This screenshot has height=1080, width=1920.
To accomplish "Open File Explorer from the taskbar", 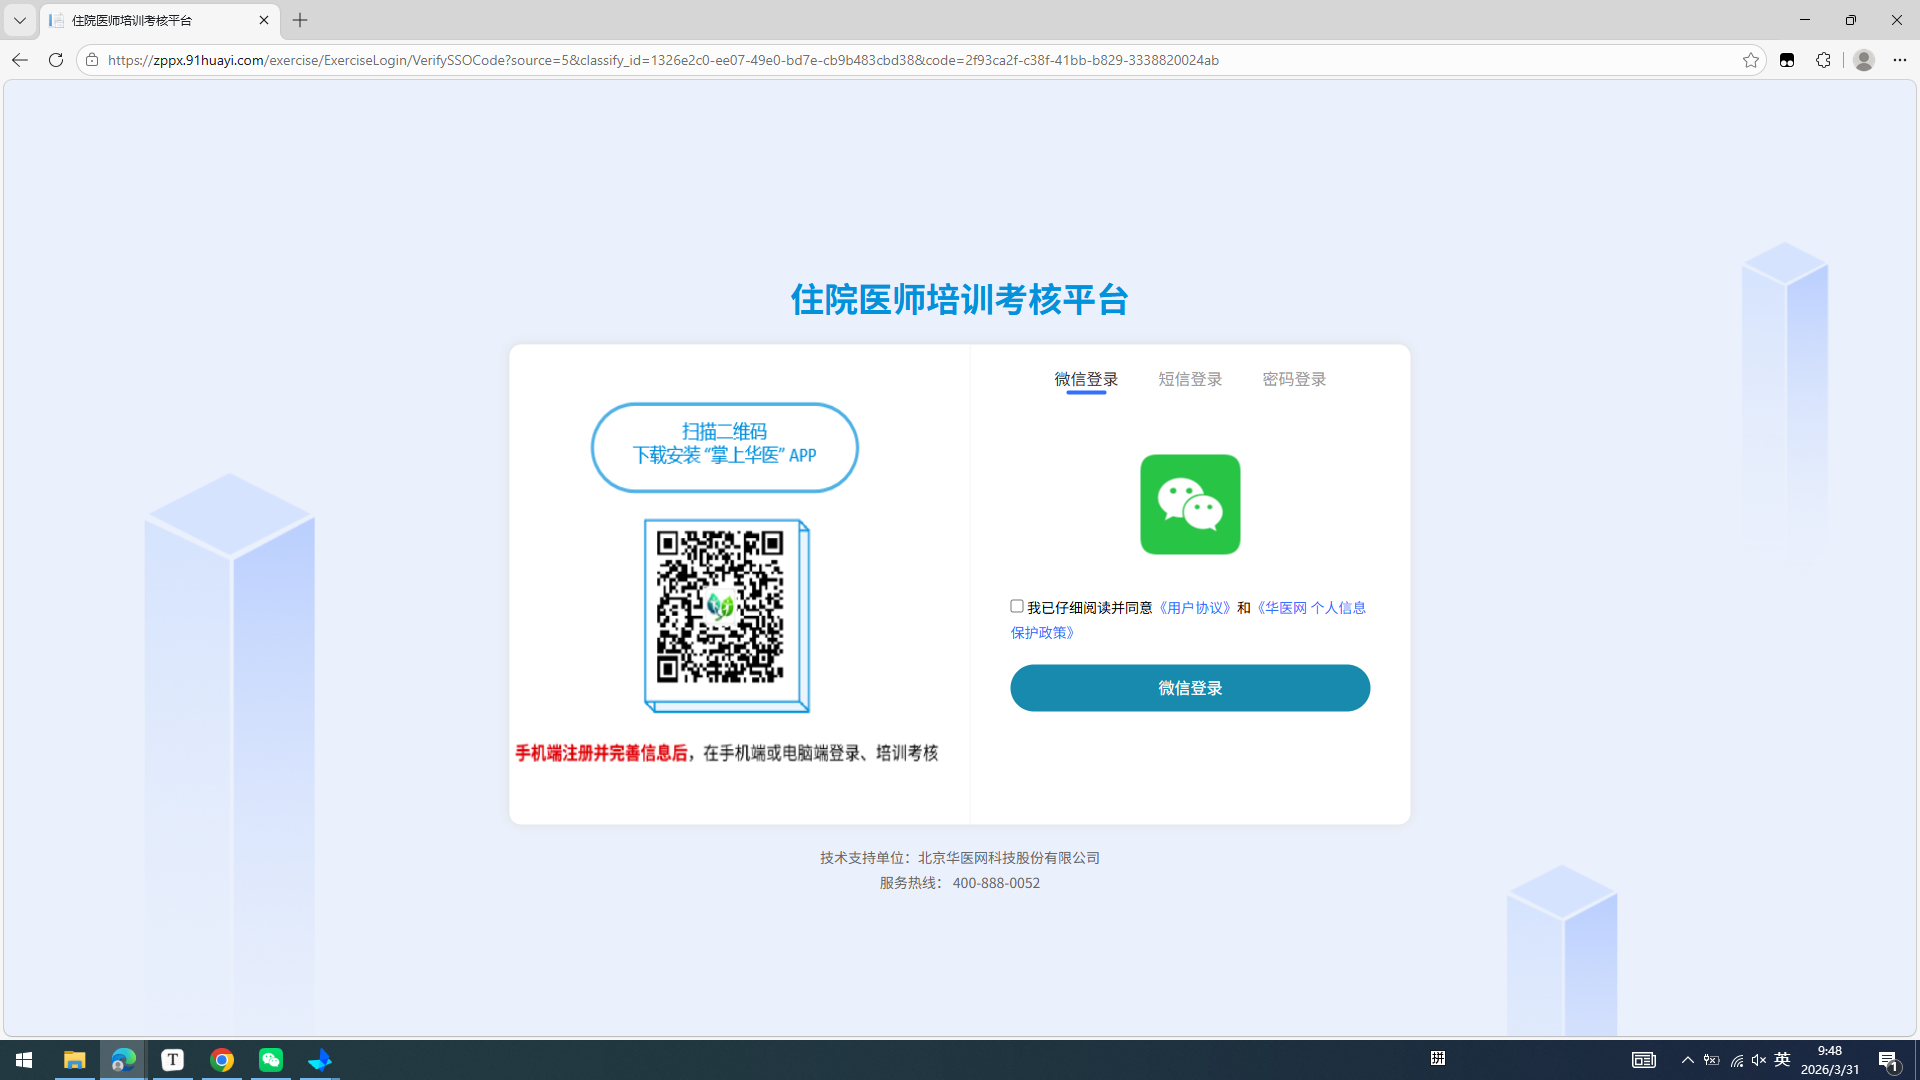I will [74, 1060].
